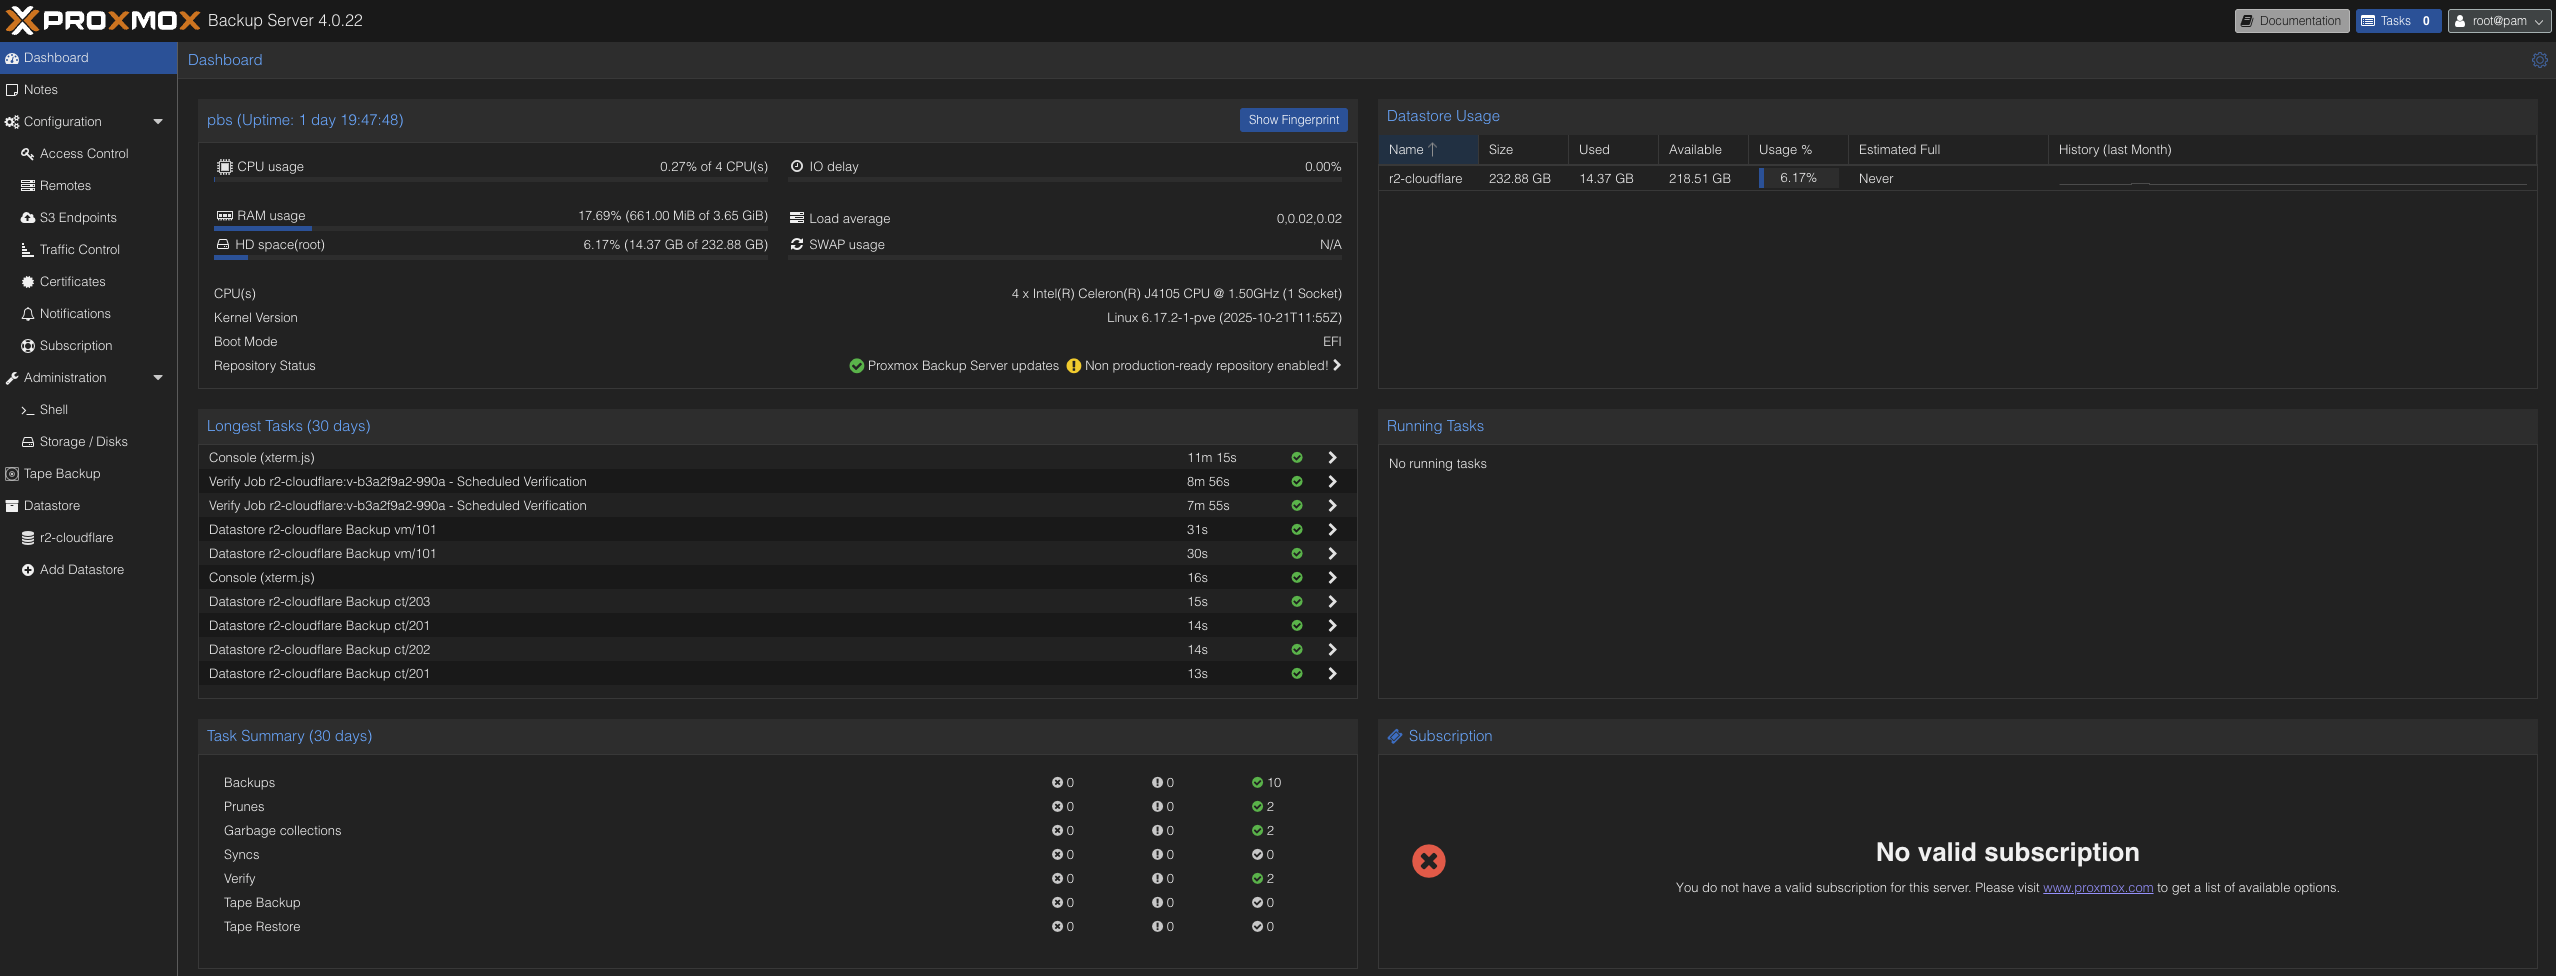
Task: Open the Notifications configuration
Action: coord(75,314)
